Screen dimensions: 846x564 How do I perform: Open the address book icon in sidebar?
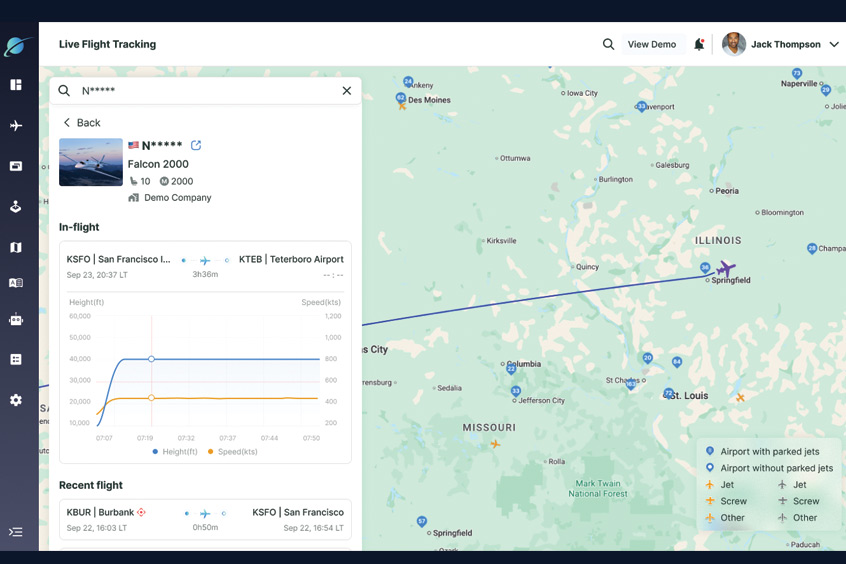[x=16, y=283]
